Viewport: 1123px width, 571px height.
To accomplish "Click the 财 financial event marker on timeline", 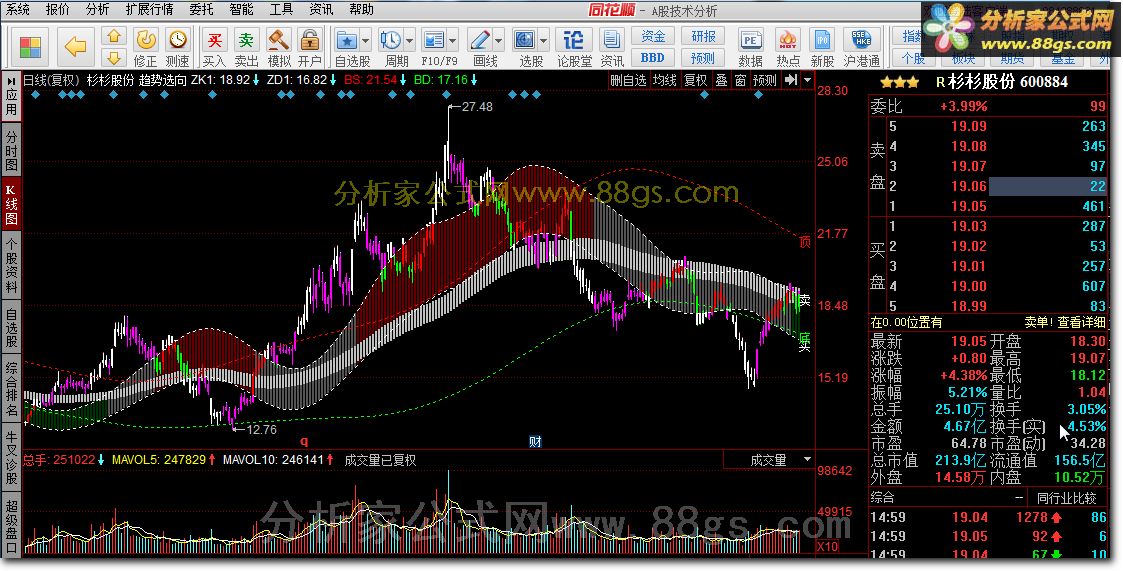I will (x=535, y=441).
